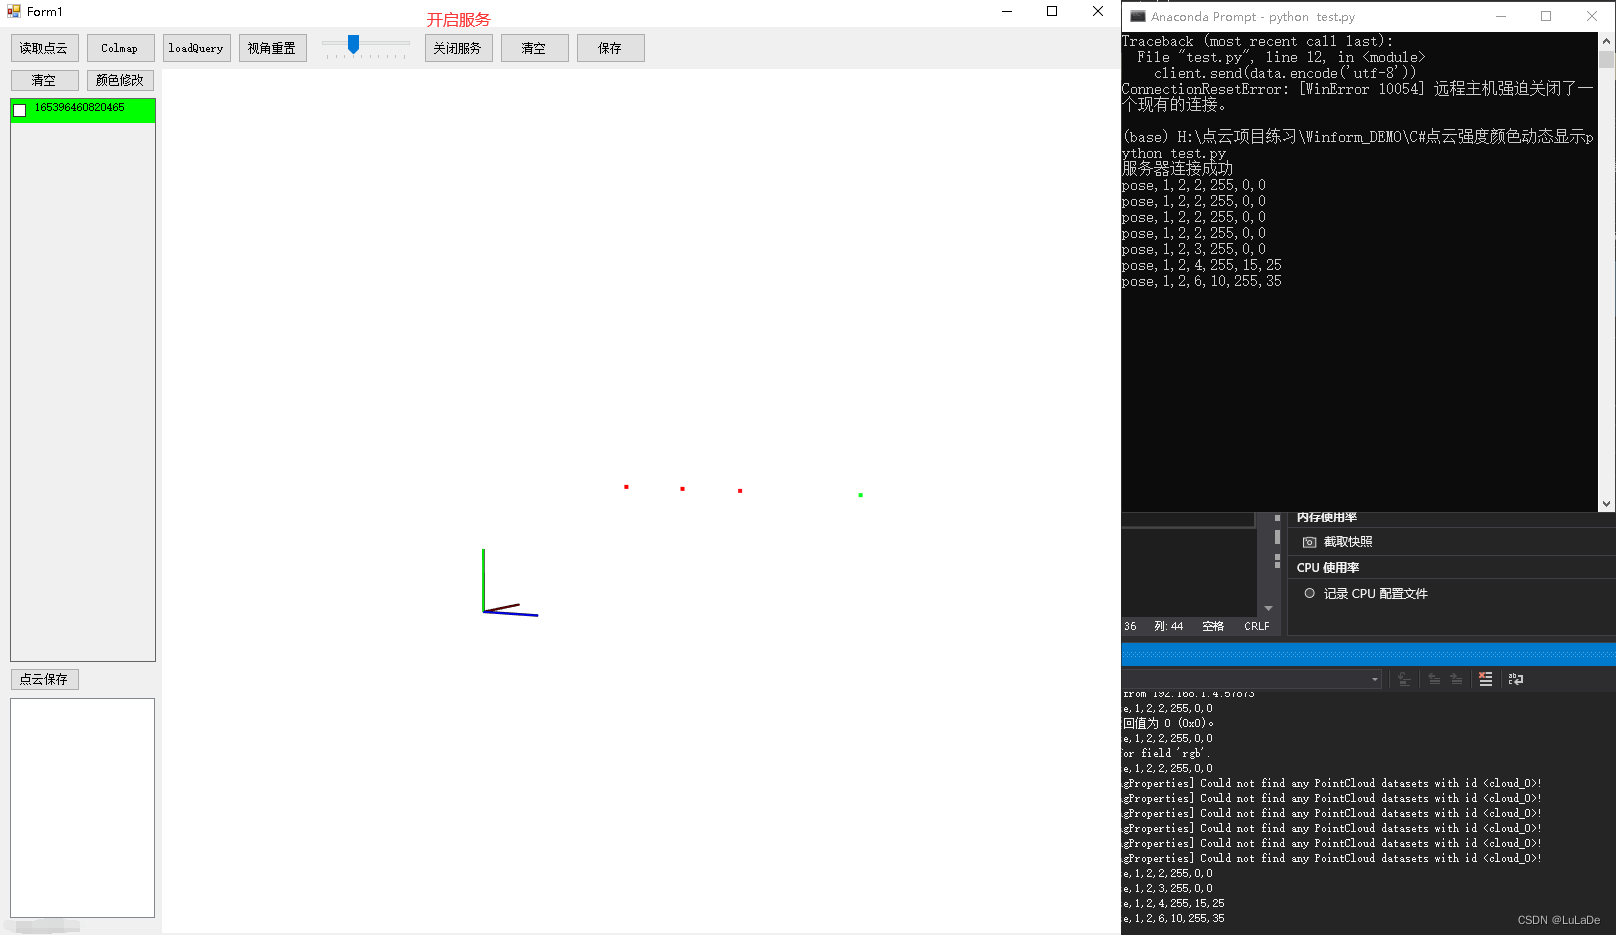Screen dimensions: 1616x935
Task: Click the 截取快照 link
Action: coord(1347,542)
